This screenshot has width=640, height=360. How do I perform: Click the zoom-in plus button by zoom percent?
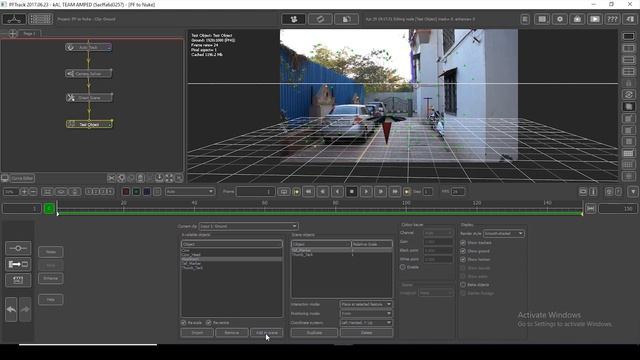tap(24, 191)
